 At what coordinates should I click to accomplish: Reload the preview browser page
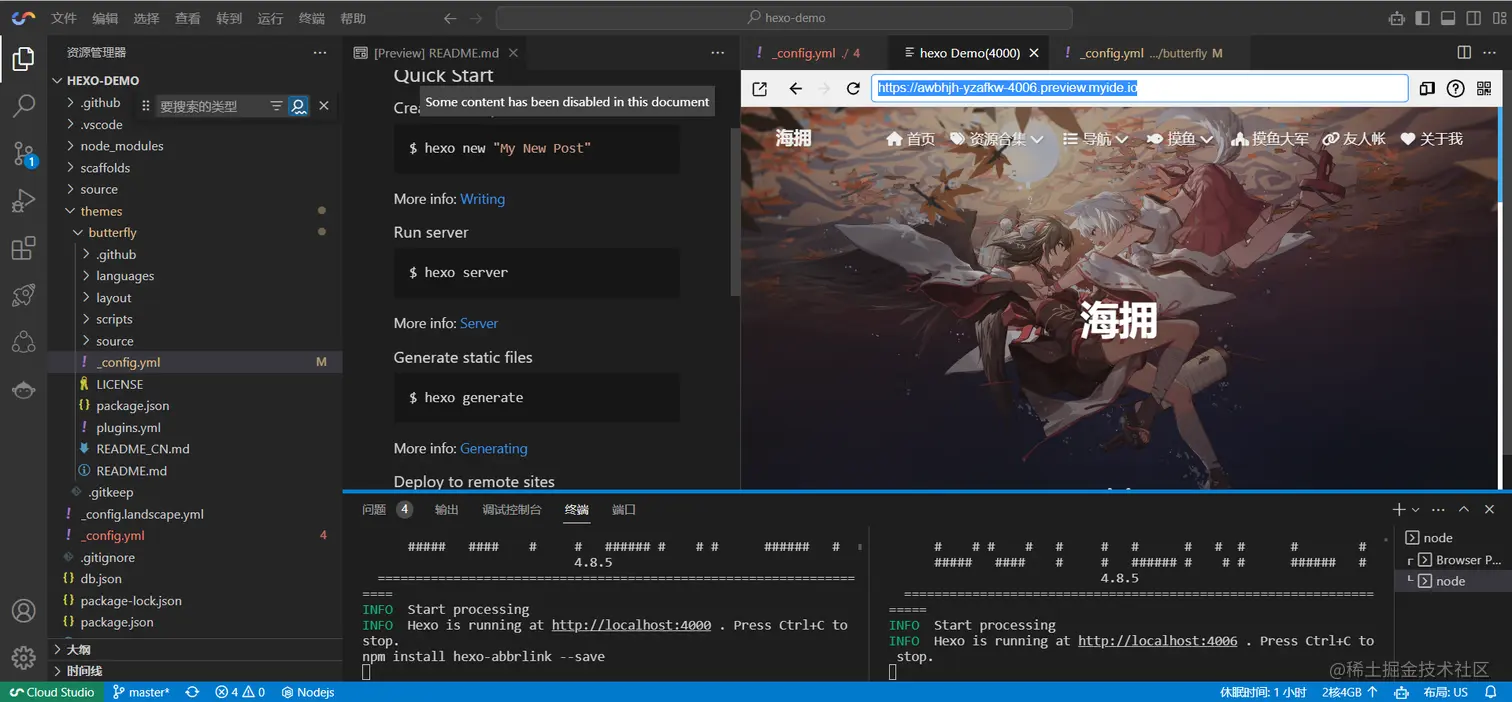coord(853,89)
